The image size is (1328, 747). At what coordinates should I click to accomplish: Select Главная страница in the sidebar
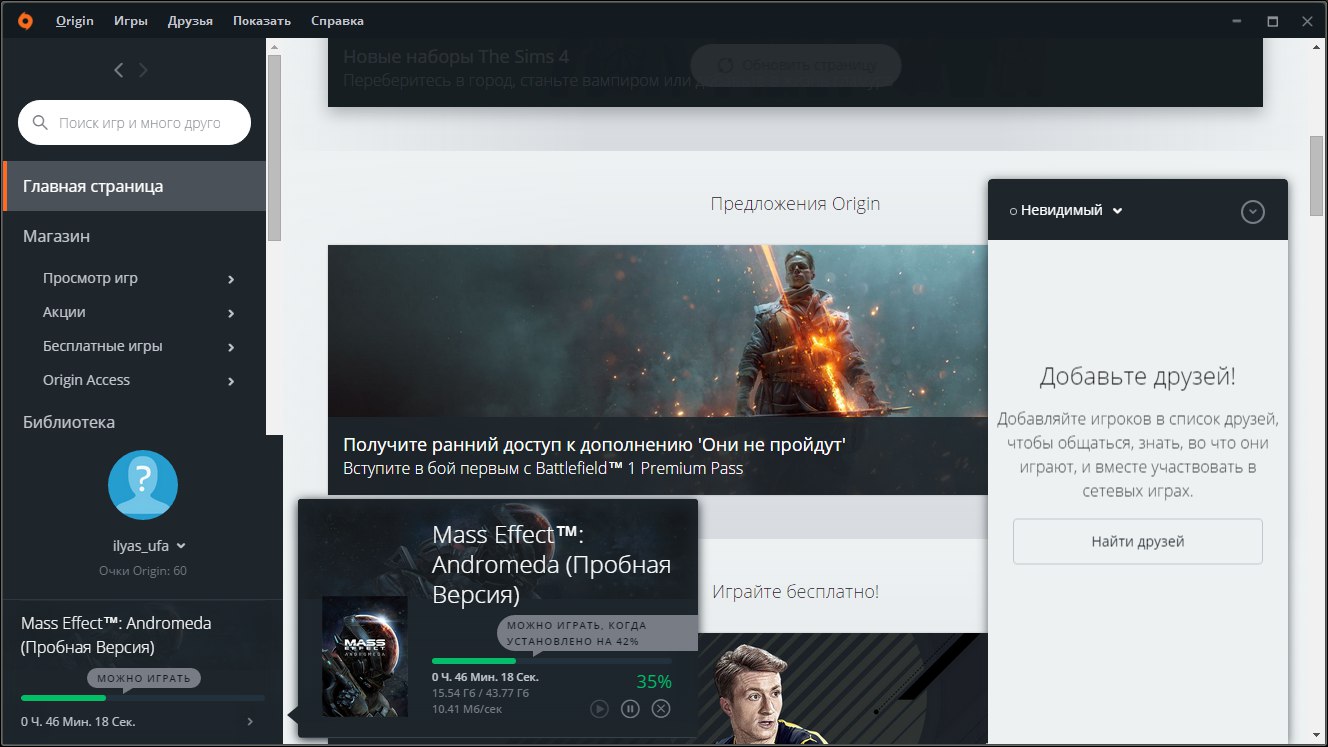point(135,186)
